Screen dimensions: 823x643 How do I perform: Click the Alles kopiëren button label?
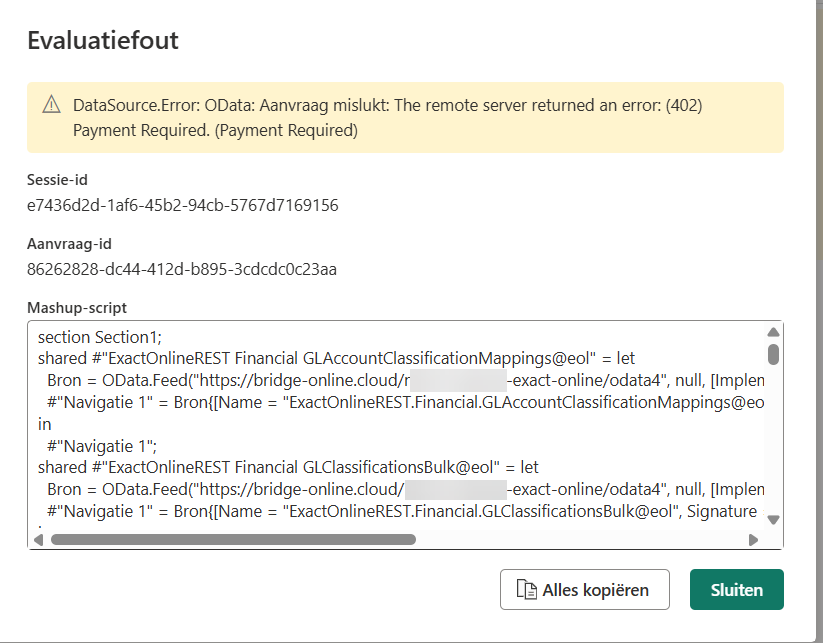(x=595, y=590)
